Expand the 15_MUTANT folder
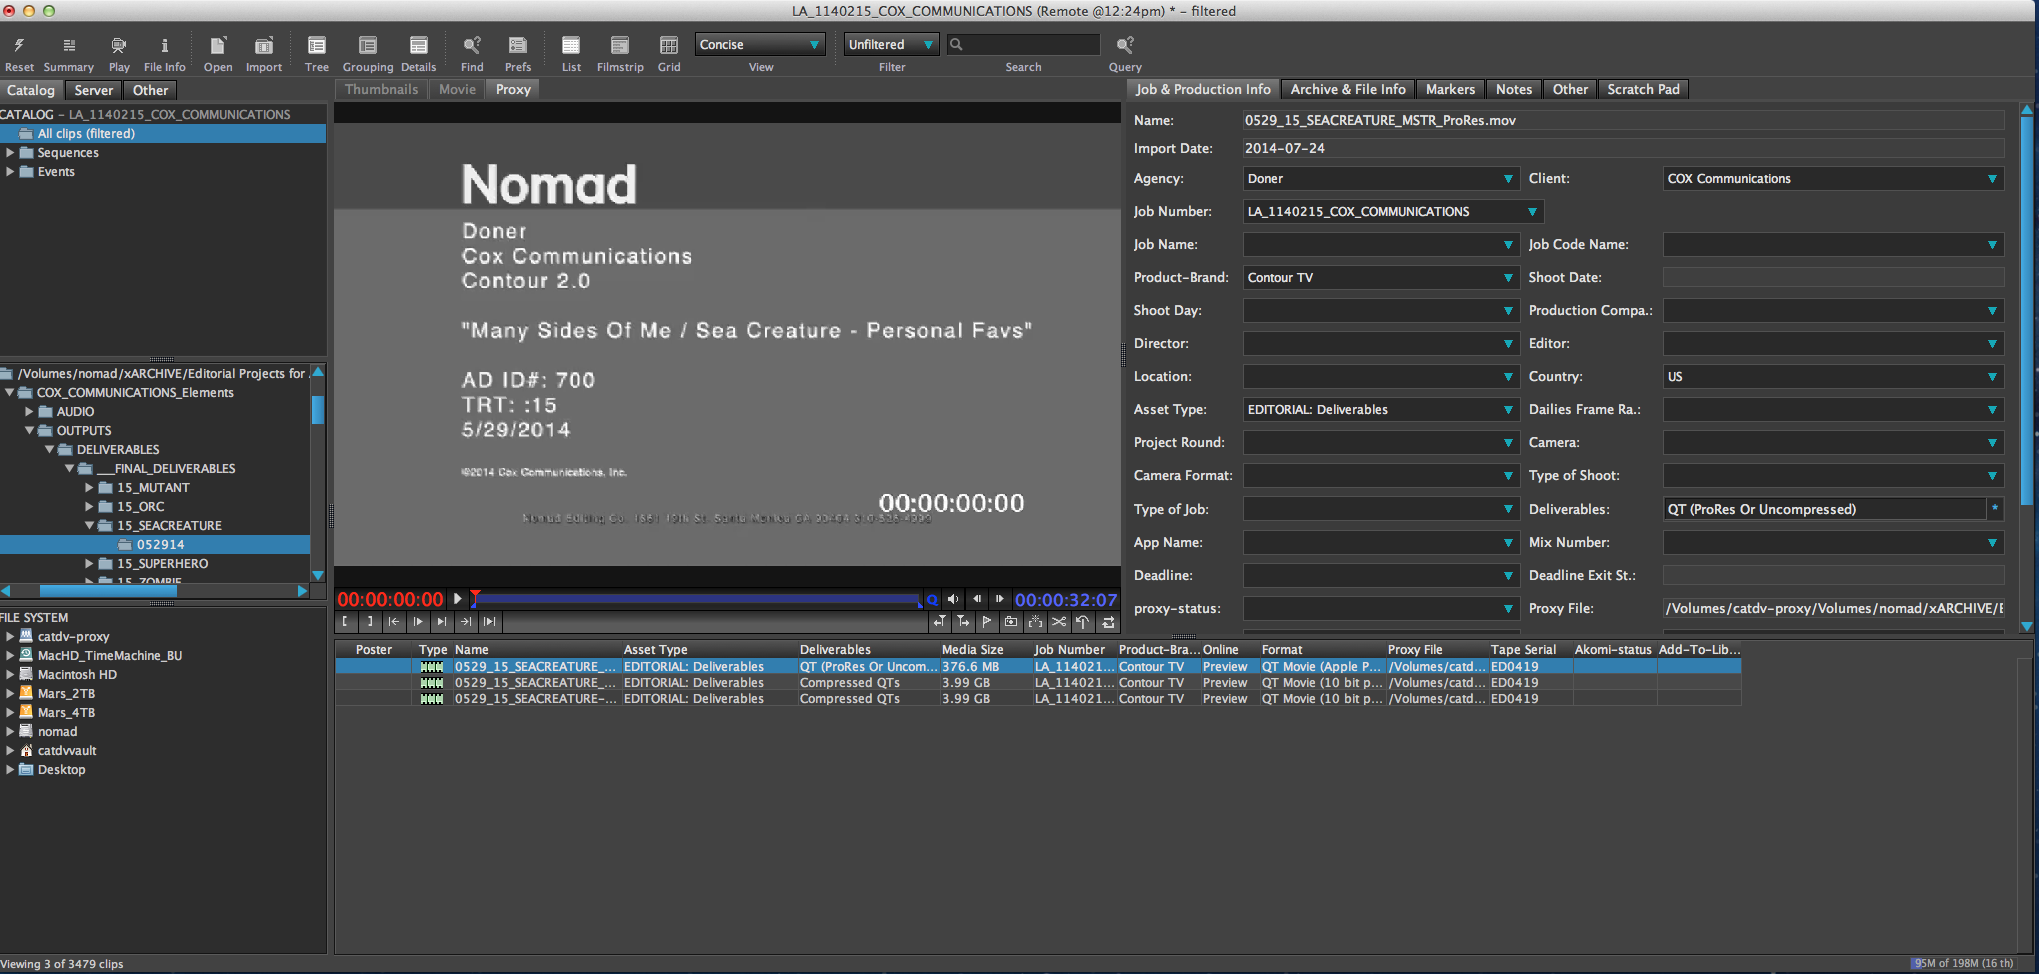The height and width of the screenshot is (974, 2039). pos(89,487)
